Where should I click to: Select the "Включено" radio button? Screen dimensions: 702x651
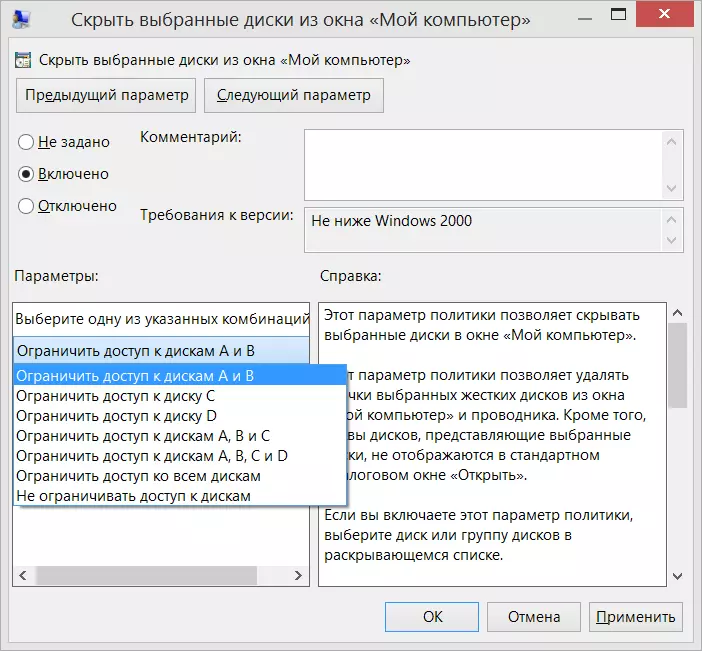click(27, 174)
